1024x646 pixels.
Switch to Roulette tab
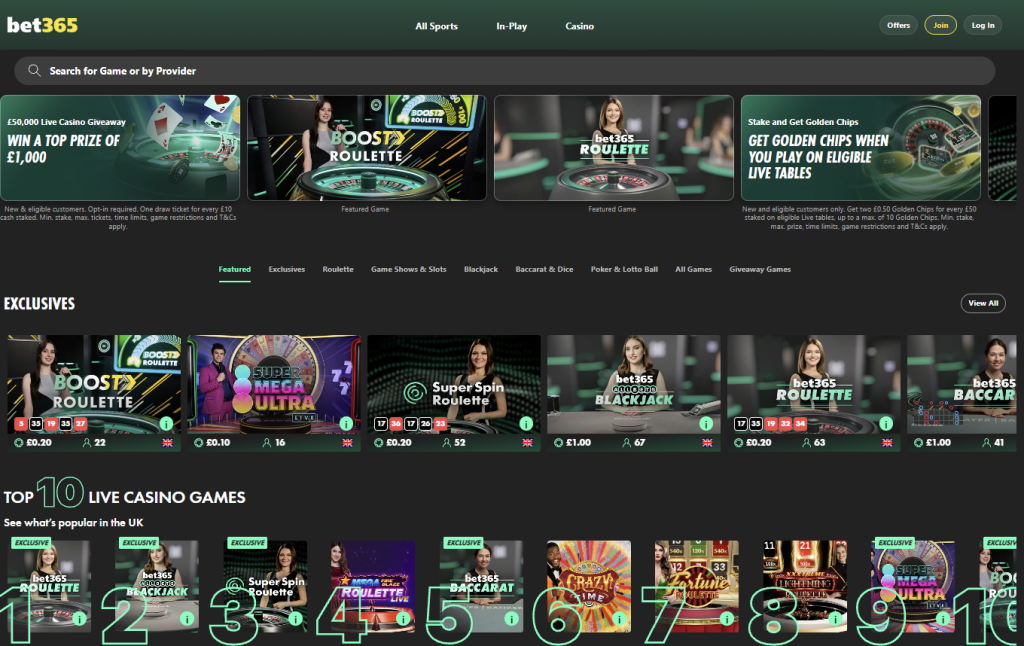coord(338,269)
